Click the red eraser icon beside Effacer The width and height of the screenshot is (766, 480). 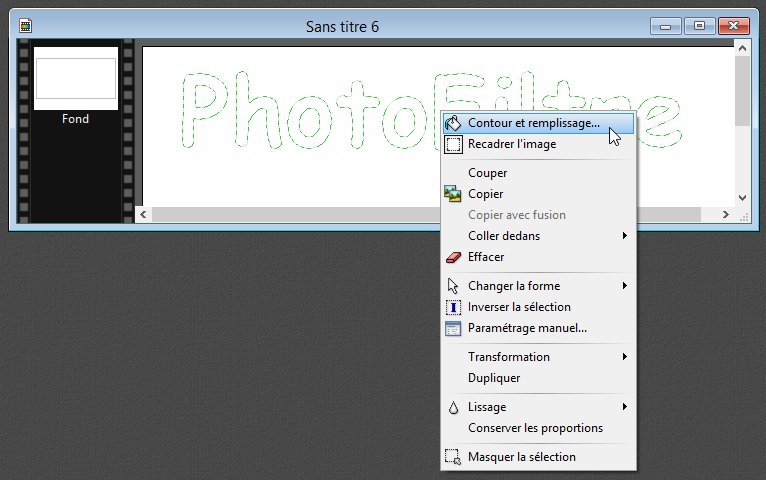coord(453,257)
